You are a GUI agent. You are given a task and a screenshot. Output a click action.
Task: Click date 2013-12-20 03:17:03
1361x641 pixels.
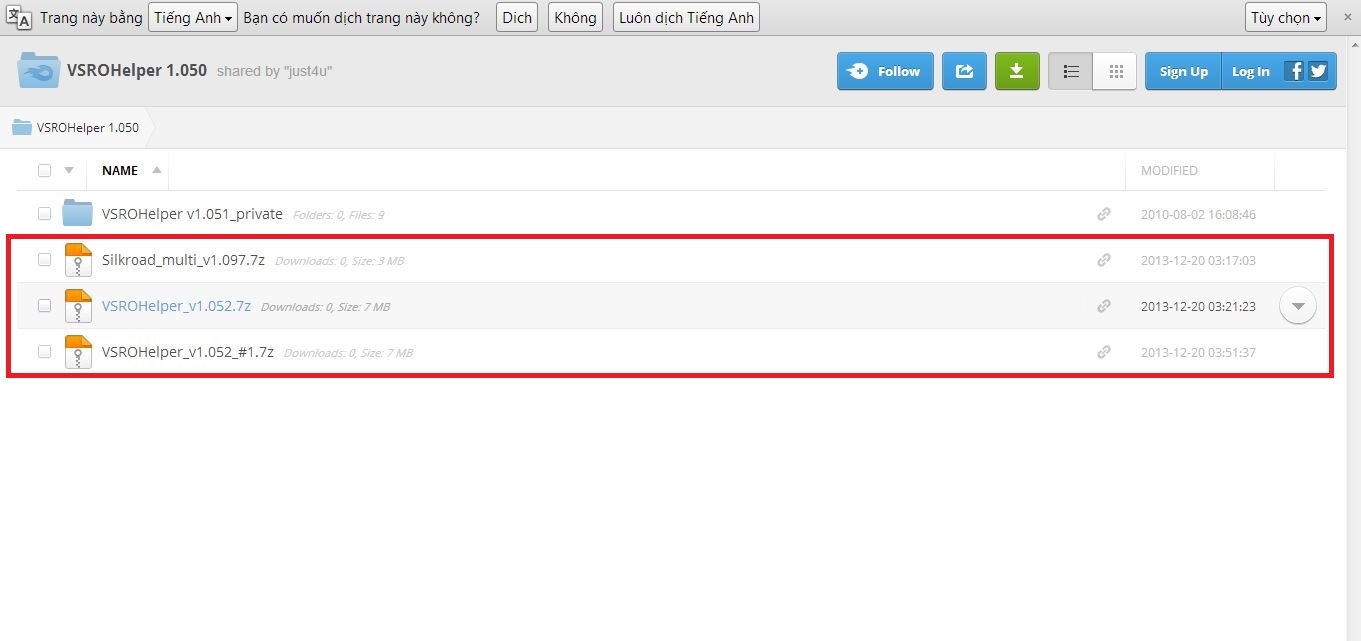1198,260
